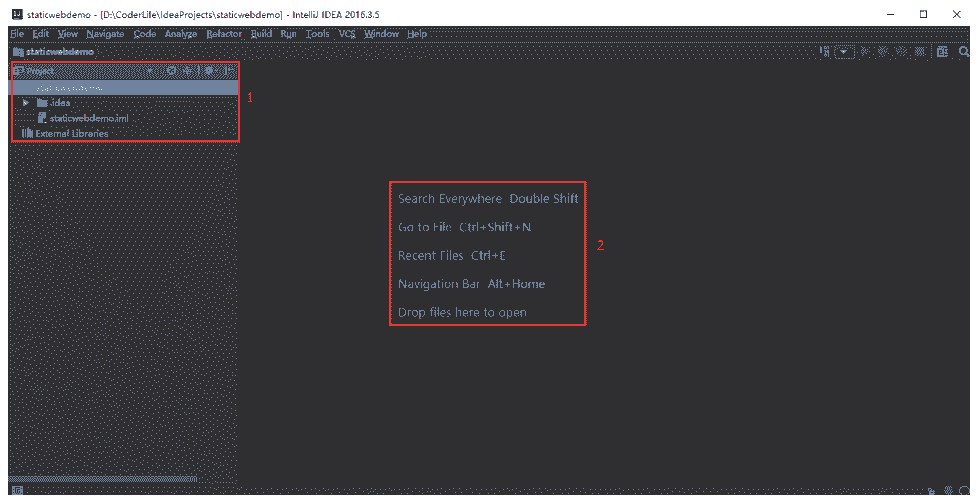Click the Search Everywhere magnifier icon

point(963,51)
